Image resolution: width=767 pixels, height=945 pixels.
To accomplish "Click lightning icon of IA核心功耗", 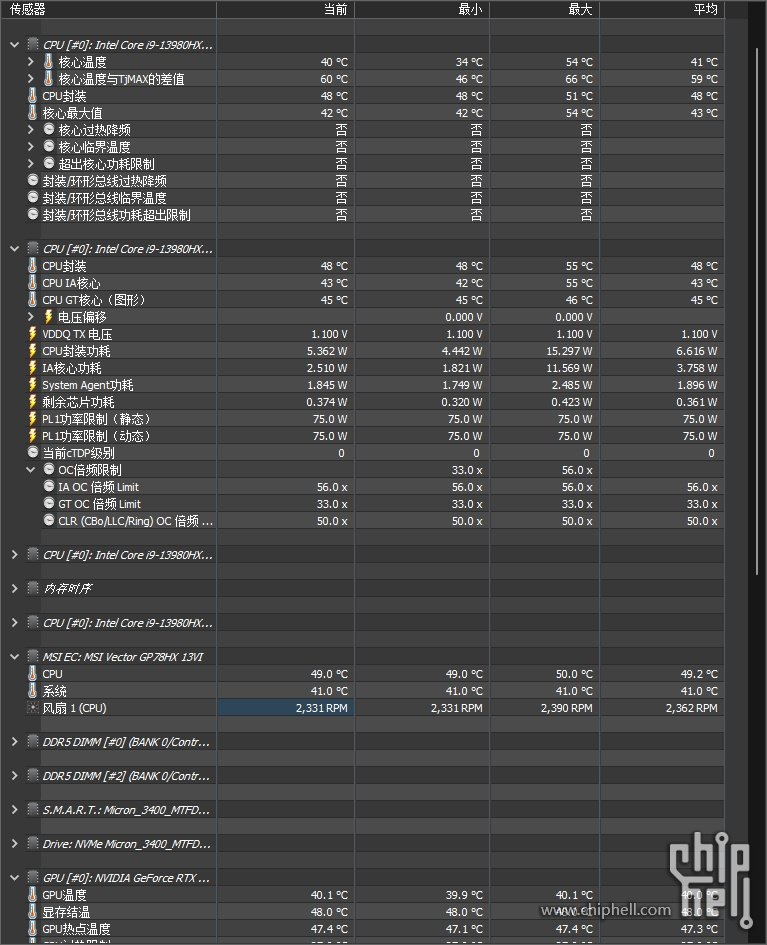I will point(33,367).
